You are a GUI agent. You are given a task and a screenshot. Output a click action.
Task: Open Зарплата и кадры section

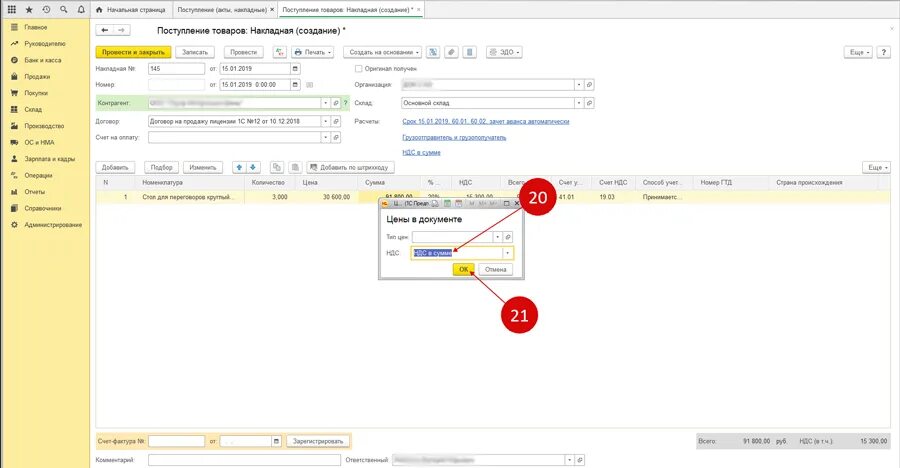point(49,159)
